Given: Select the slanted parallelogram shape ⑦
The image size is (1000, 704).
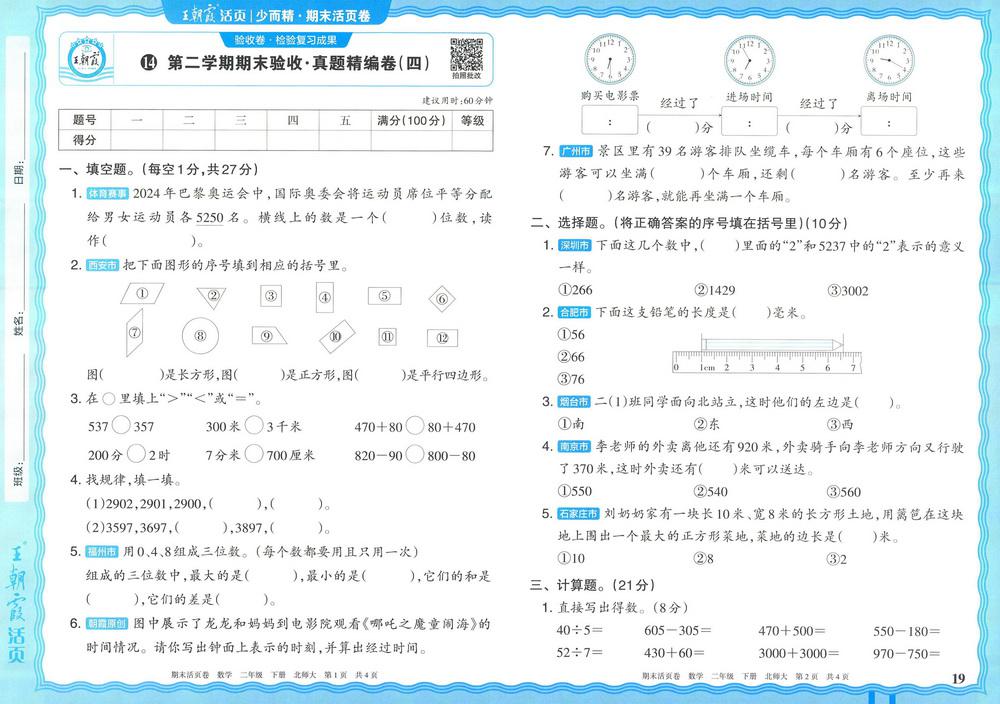Looking at the screenshot, I should pos(135,332).
